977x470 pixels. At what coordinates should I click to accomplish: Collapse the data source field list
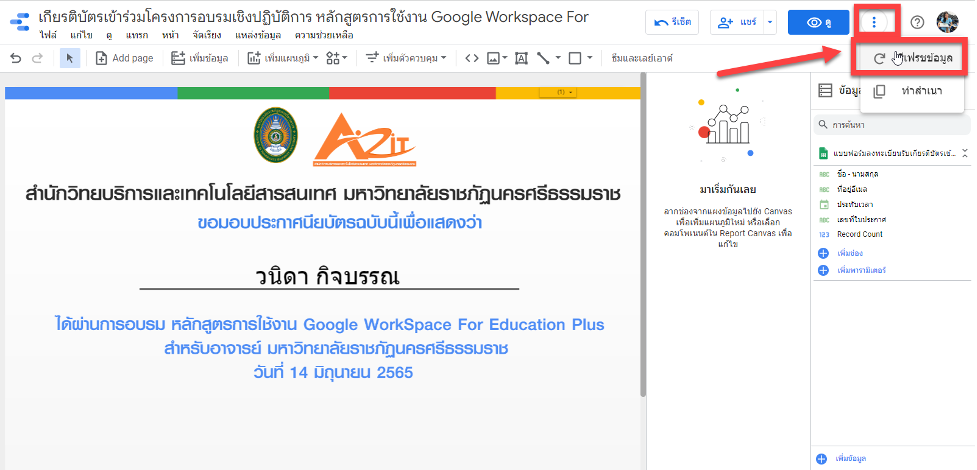click(x=965, y=153)
